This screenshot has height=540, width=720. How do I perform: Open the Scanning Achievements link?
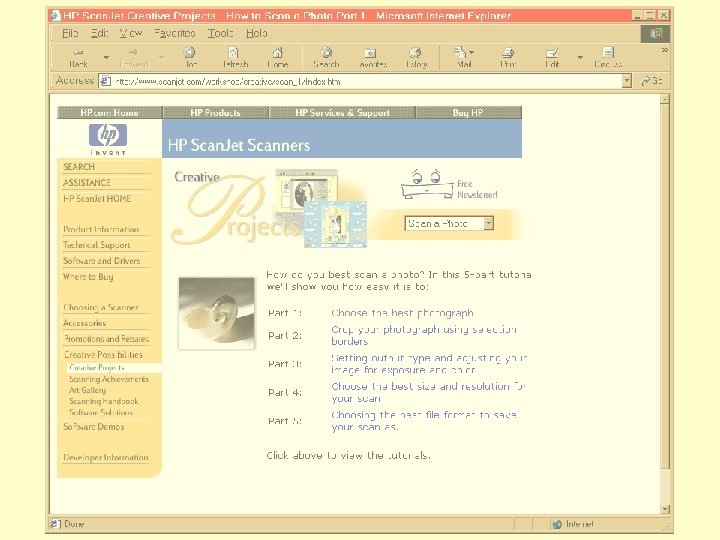click(109, 379)
